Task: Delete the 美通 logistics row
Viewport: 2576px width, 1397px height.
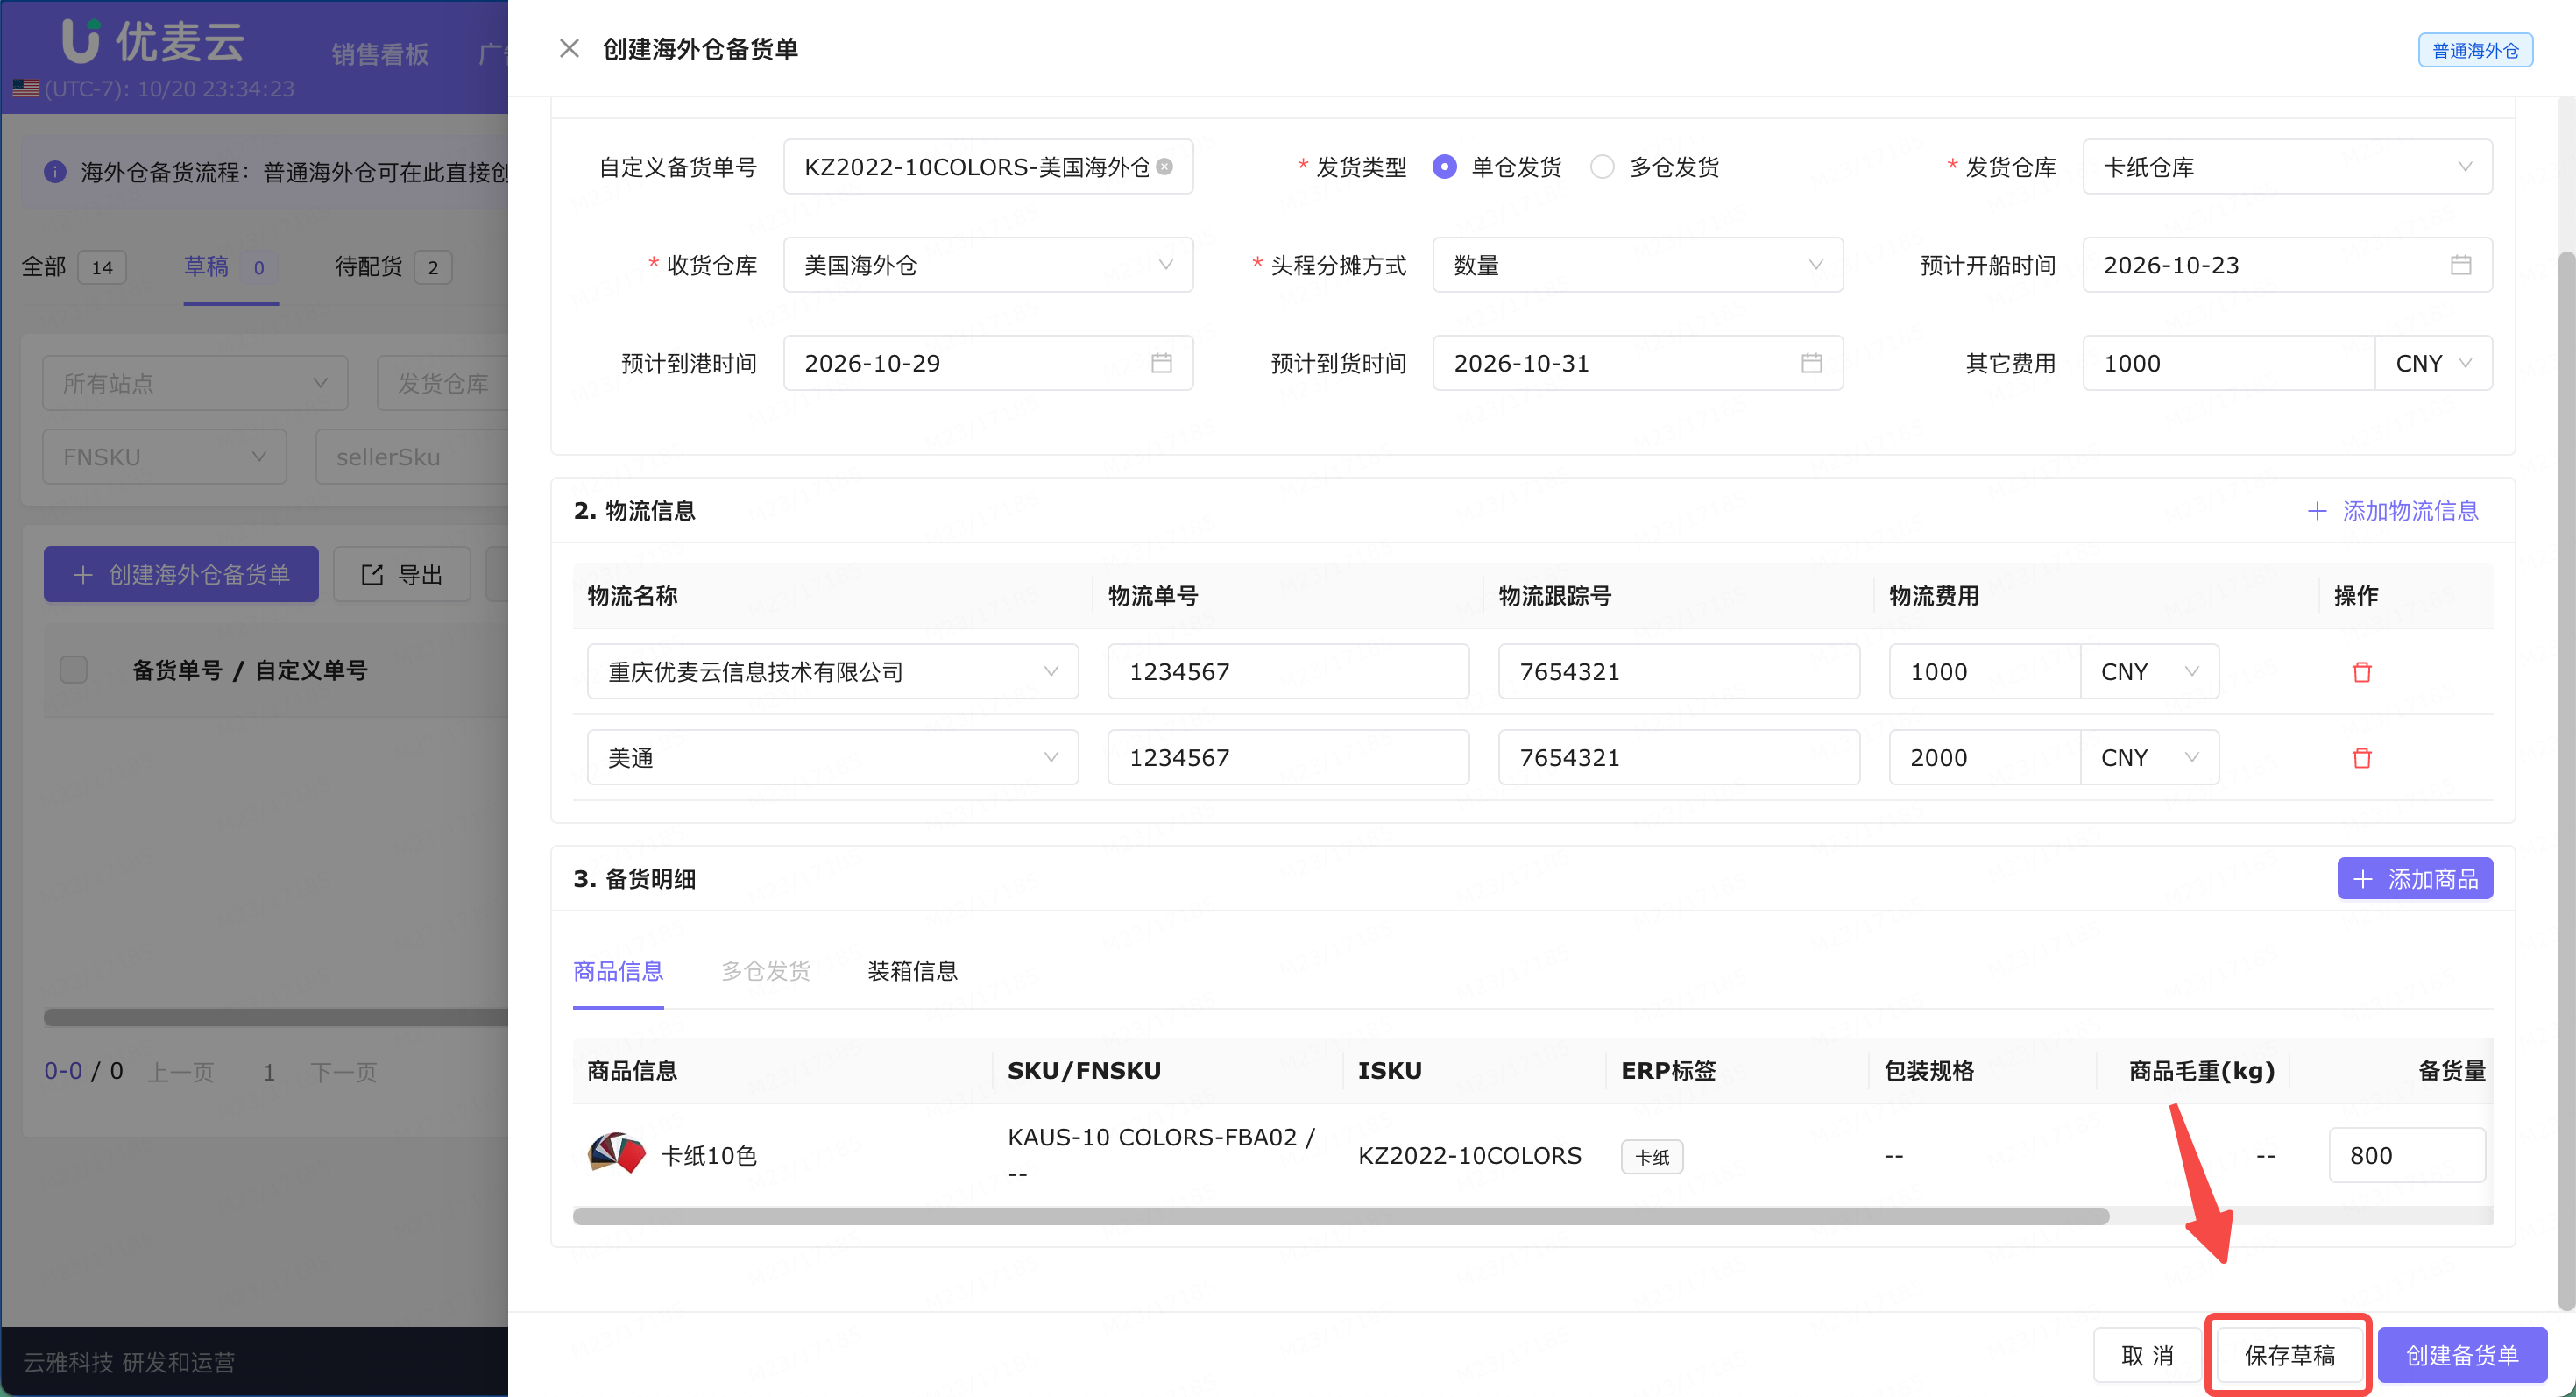Action: [x=2362, y=758]
